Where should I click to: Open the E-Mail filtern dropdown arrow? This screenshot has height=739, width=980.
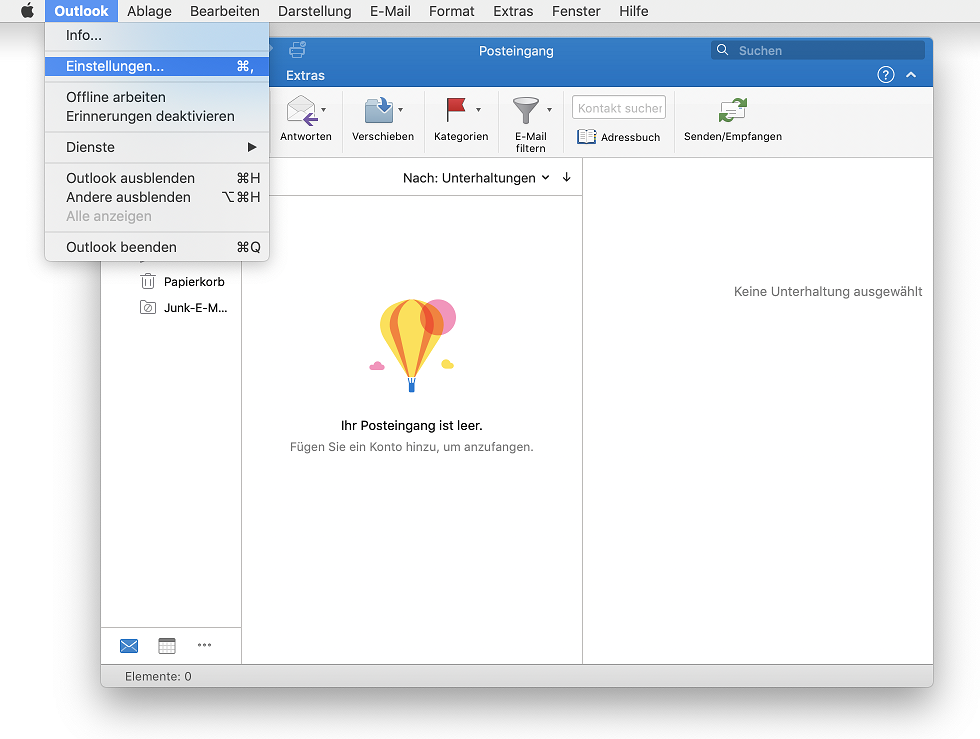coord(549,110)
